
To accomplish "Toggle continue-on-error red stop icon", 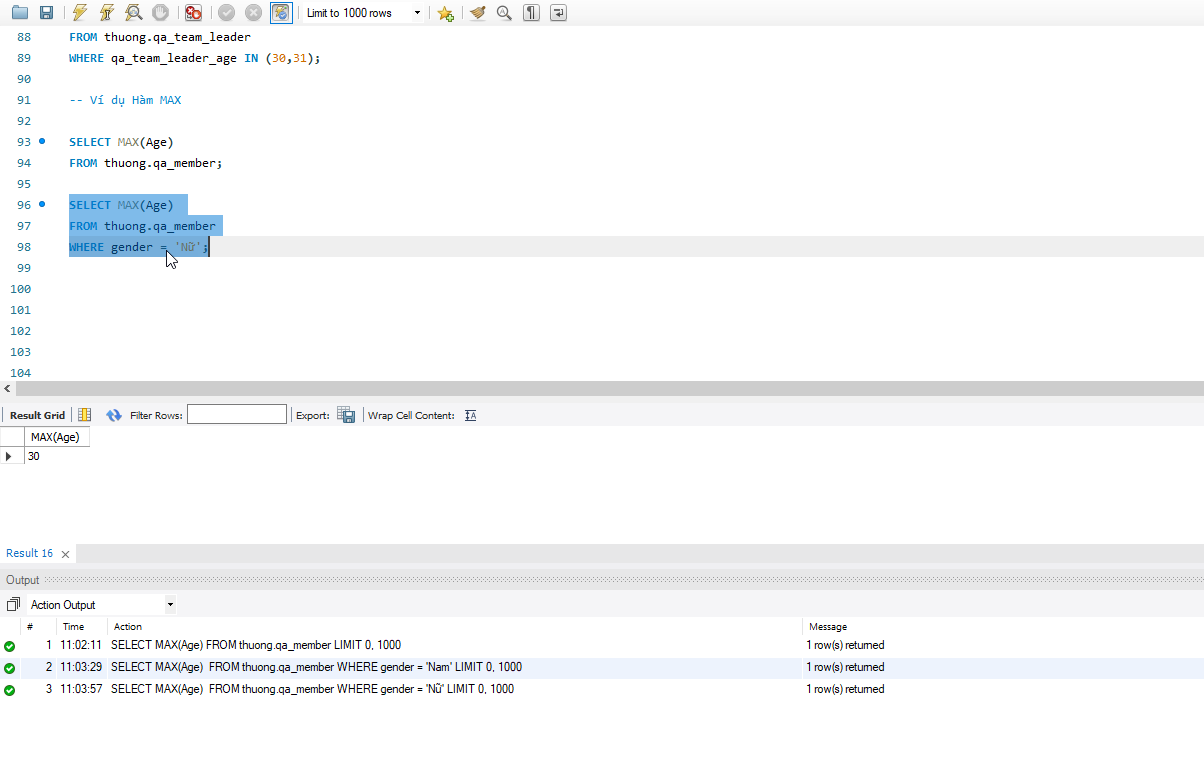I will coord(194,13).
